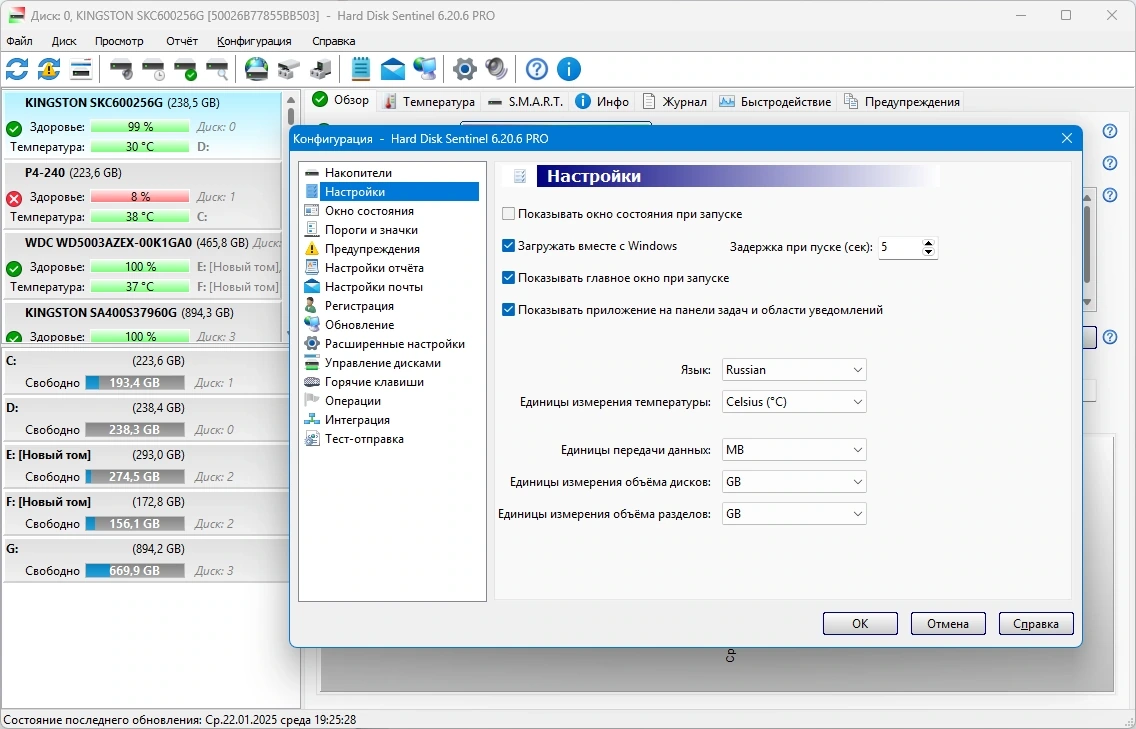Switch to the Температура tab

[429, 101]
